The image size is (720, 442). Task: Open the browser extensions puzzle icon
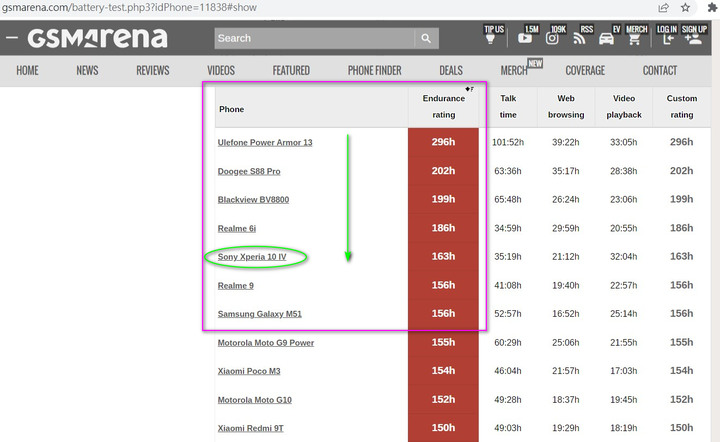(x=712, y=7)
